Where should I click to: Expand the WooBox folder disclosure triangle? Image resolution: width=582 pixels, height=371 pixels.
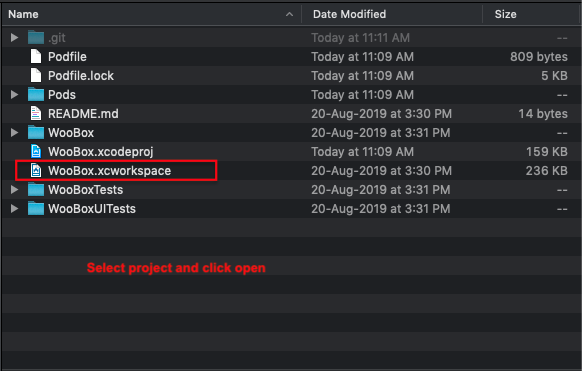tap(14, 132)
